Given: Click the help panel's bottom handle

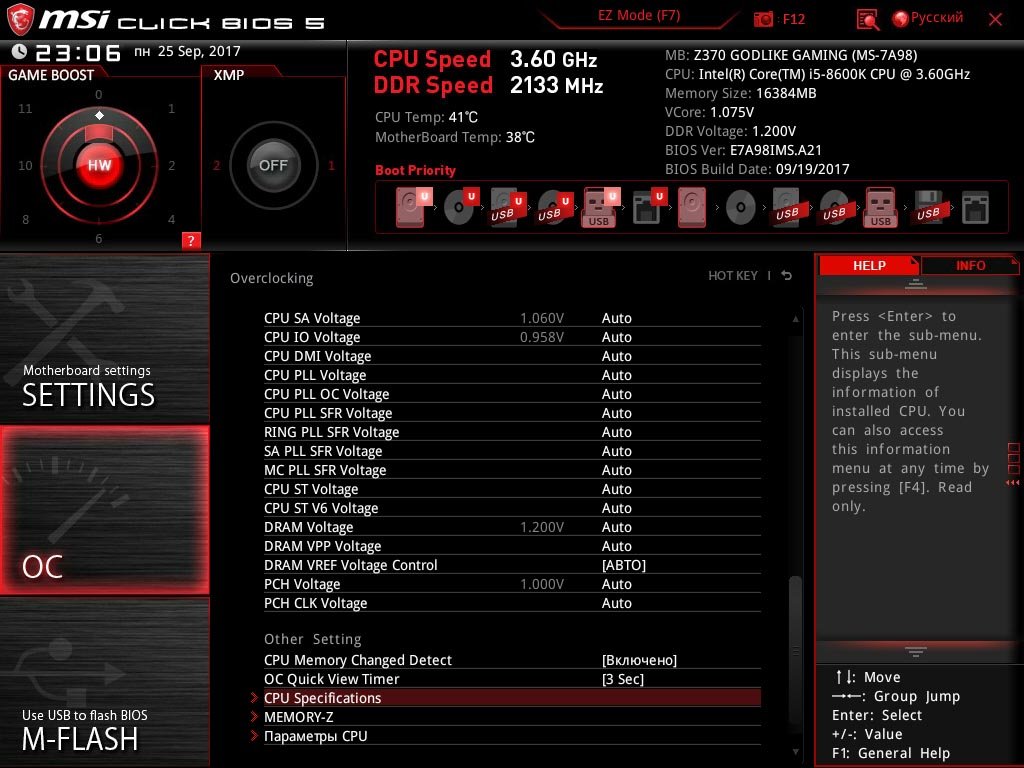Looking at the screenshot, I should (916, 651).
